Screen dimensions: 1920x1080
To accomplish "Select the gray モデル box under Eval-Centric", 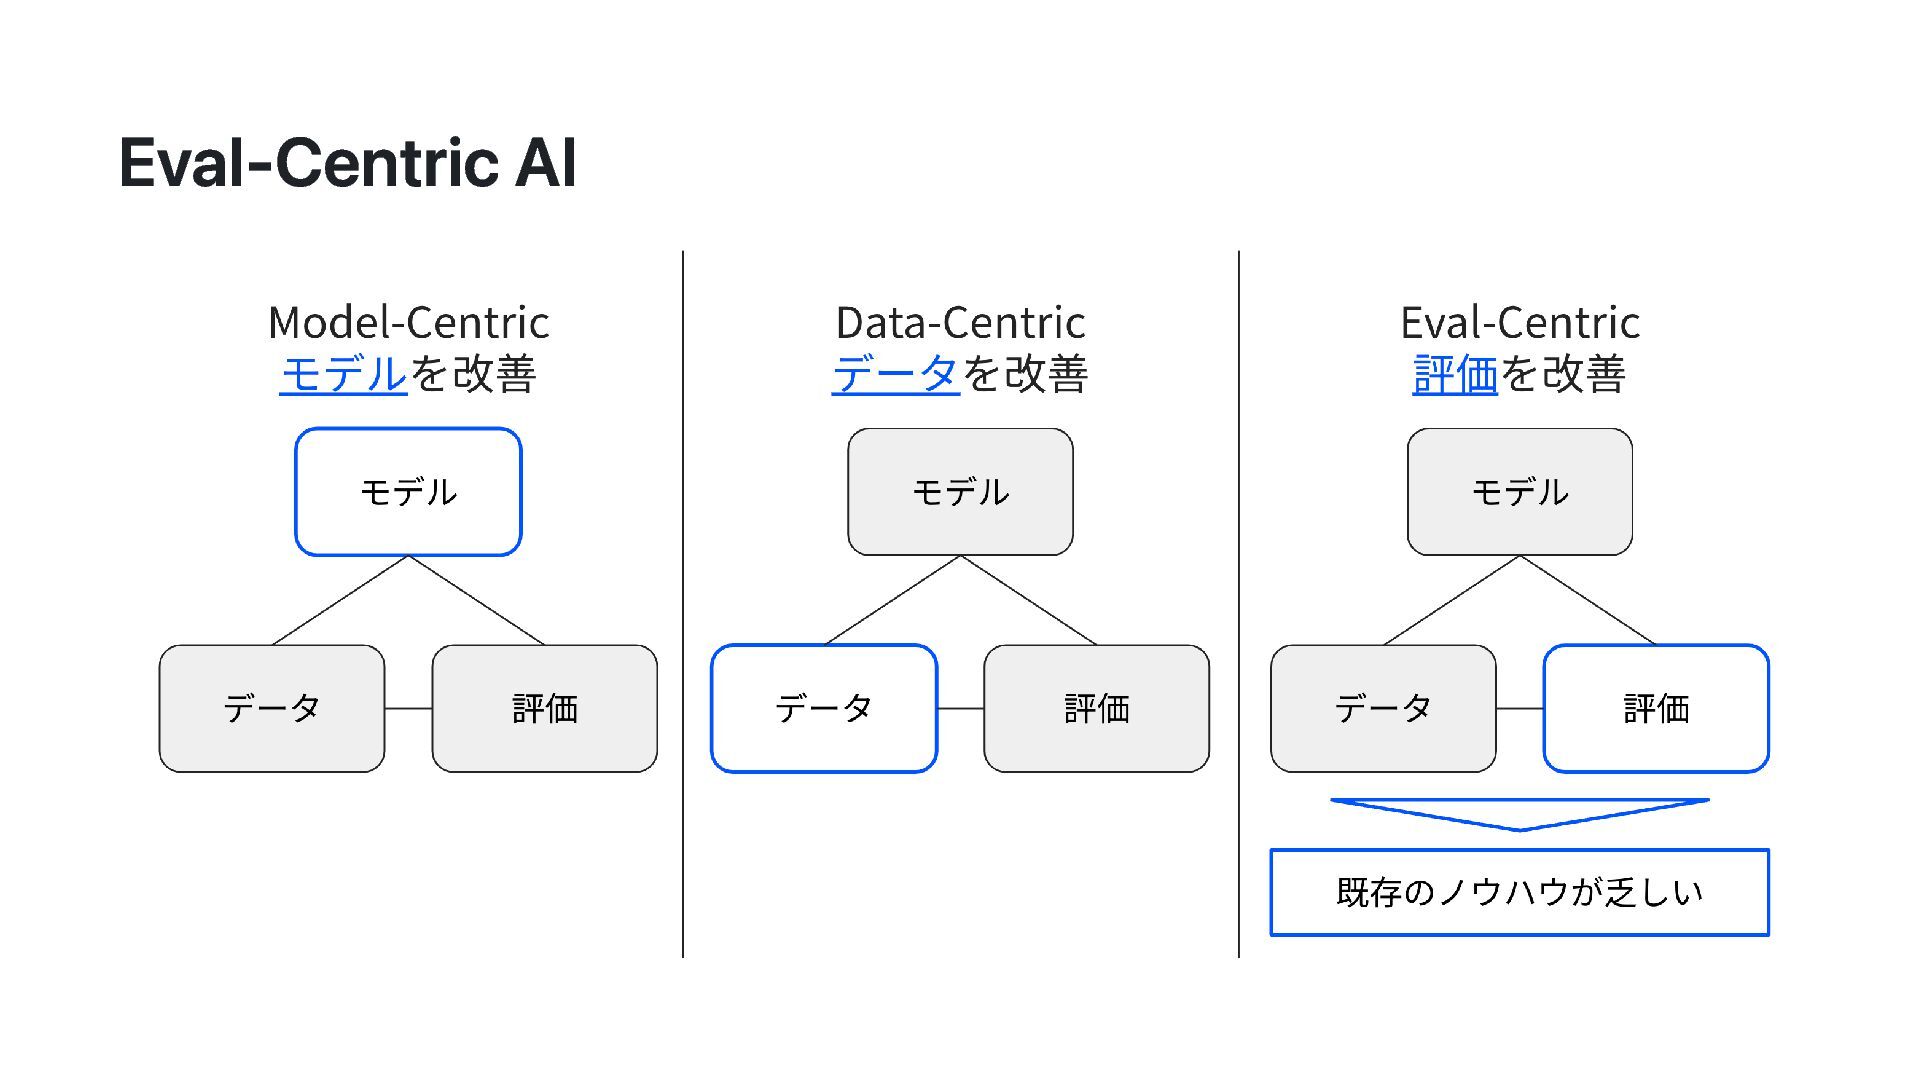I will point(1519,492).
